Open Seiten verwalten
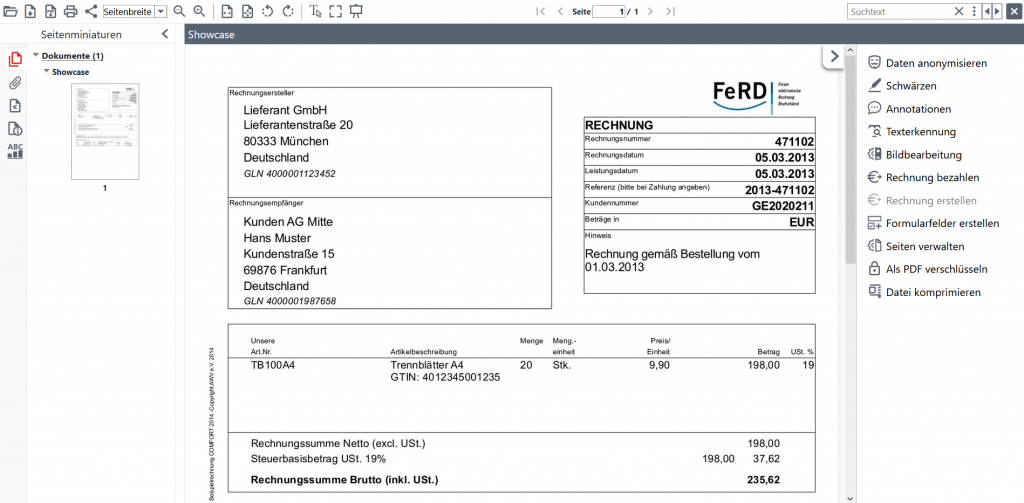1024x503 pixels. click(x=916, y=246)
